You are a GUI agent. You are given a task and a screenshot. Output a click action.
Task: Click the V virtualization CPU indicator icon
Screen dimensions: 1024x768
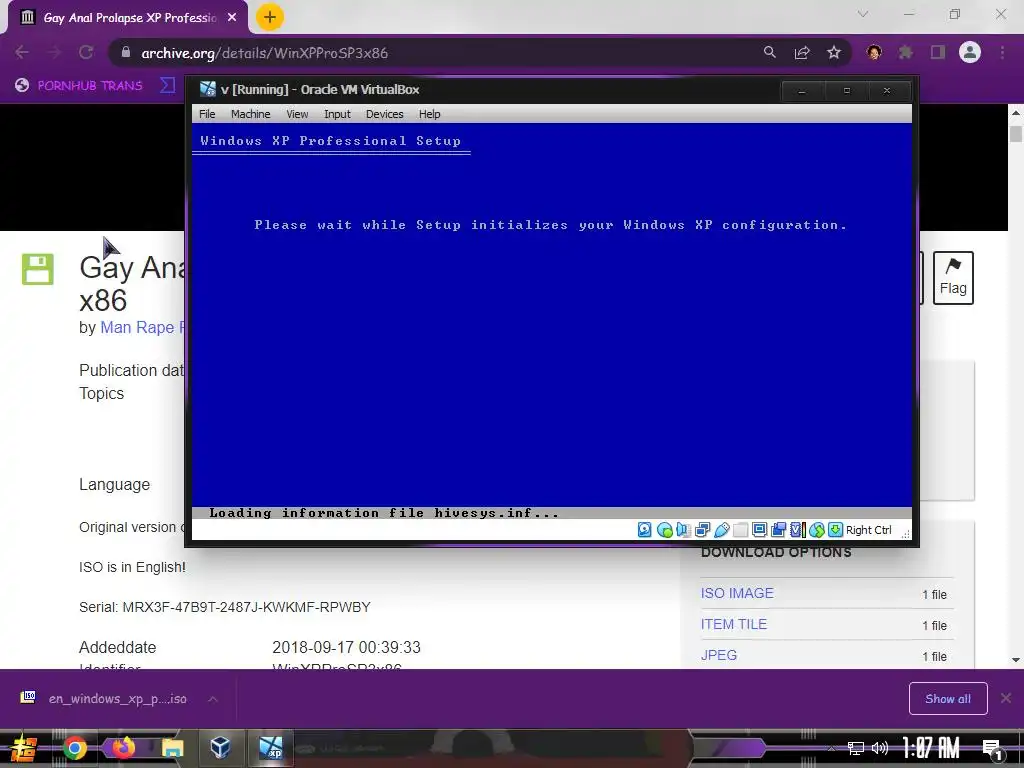click(x=797, y=530)
